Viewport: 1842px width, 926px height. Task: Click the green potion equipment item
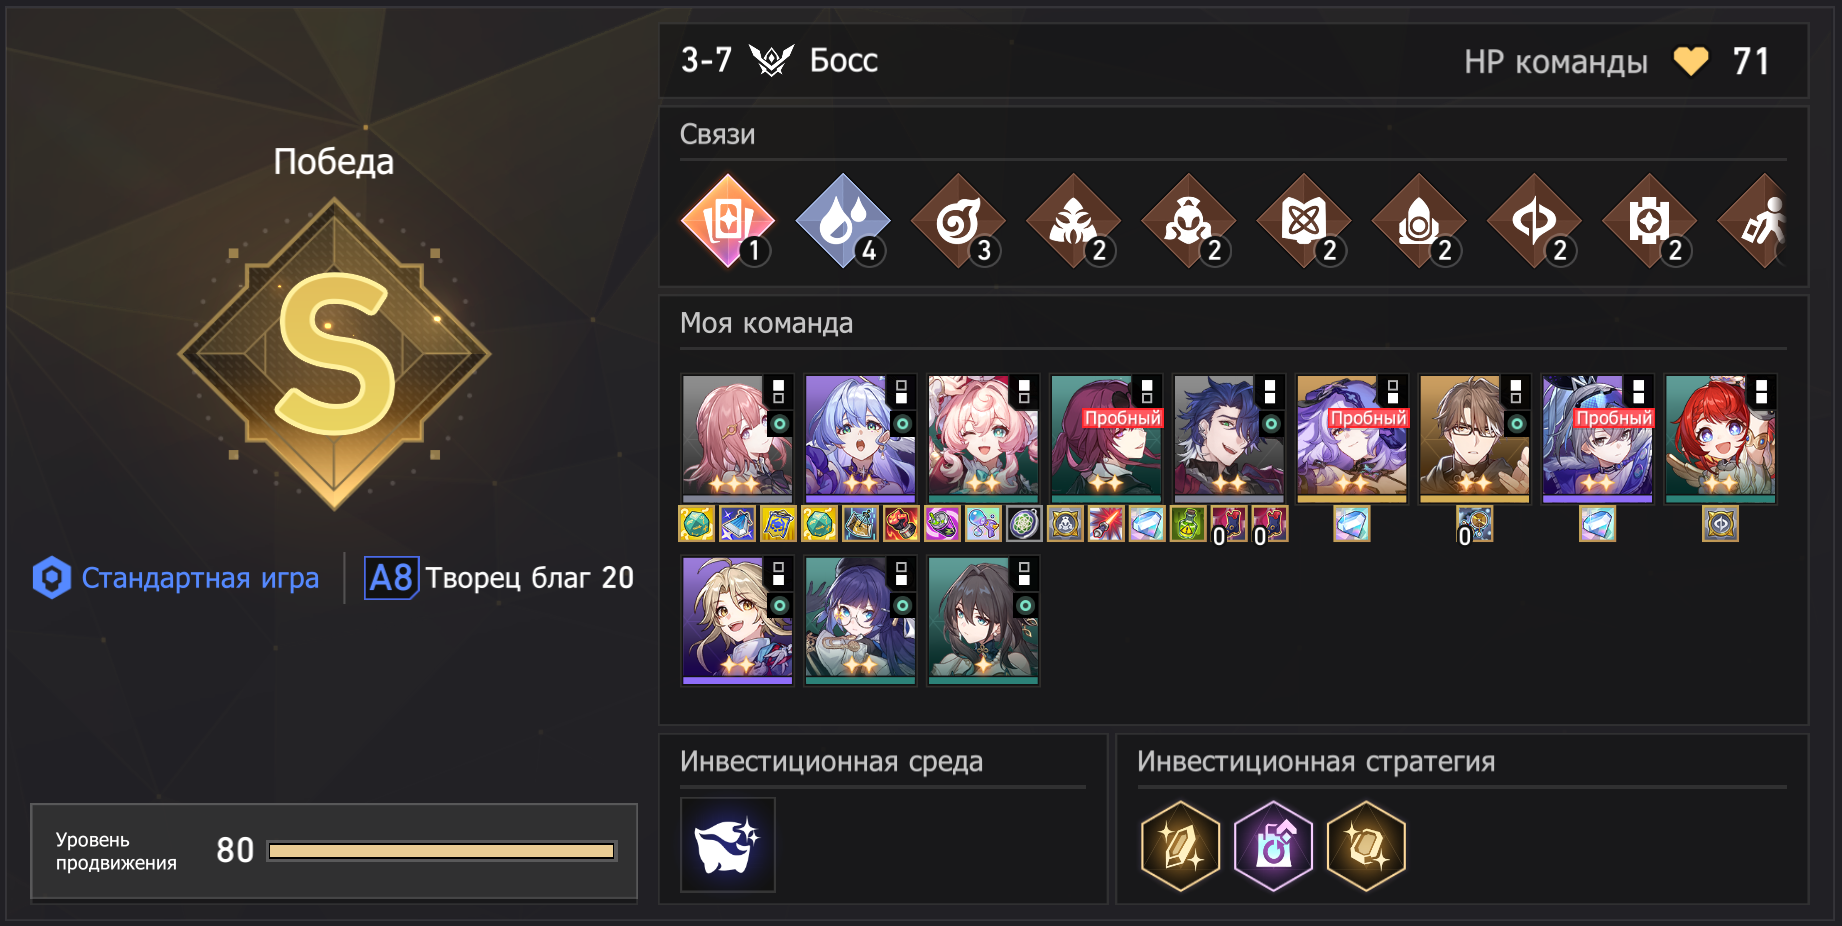tap(1188, 524)
